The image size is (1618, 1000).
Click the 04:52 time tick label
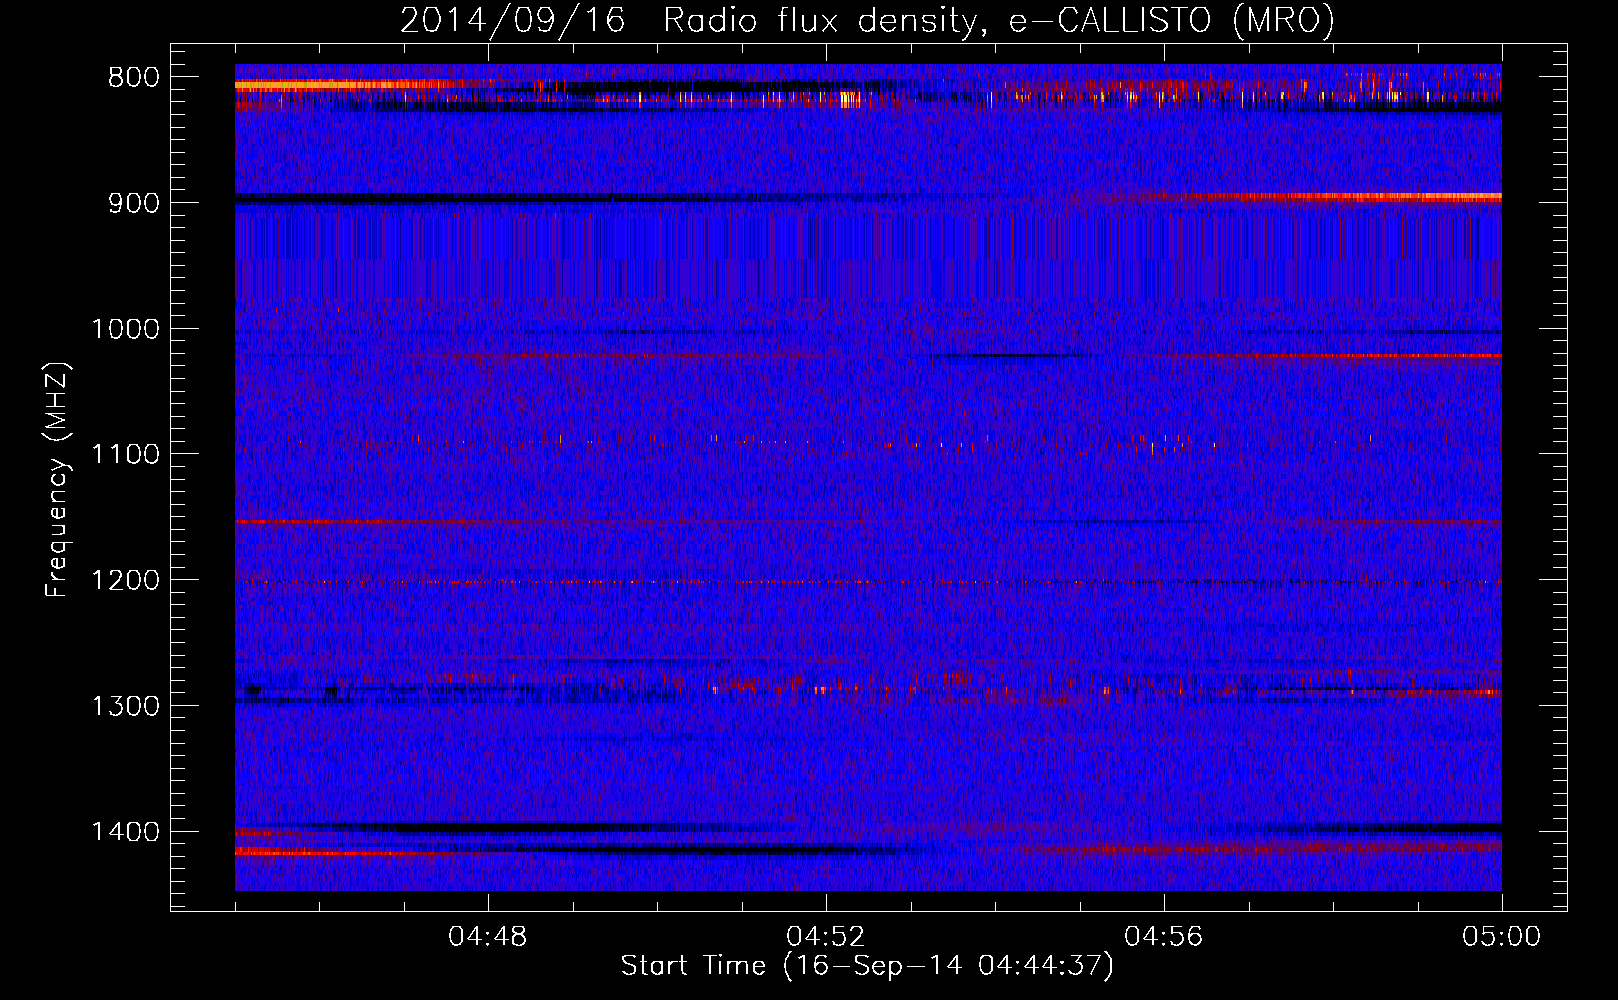pos(826,937)
